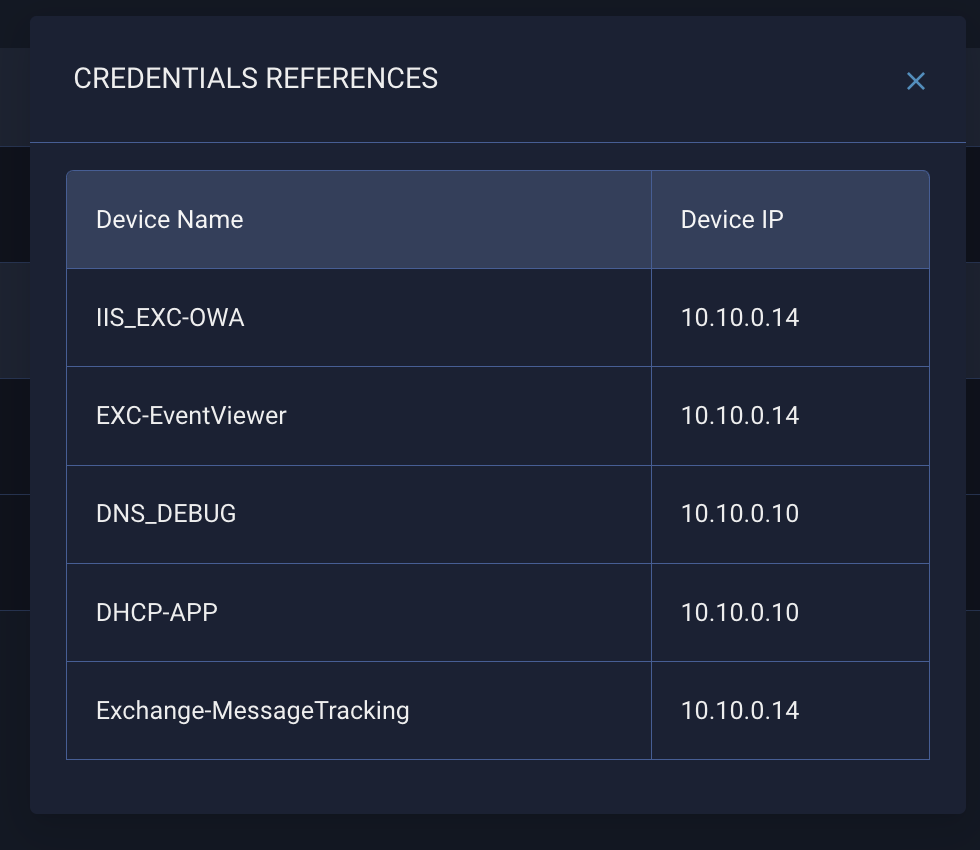The image size is (980, 850).
Task: Select the DNS_DEBUG device name
Action: coord(166,514)
